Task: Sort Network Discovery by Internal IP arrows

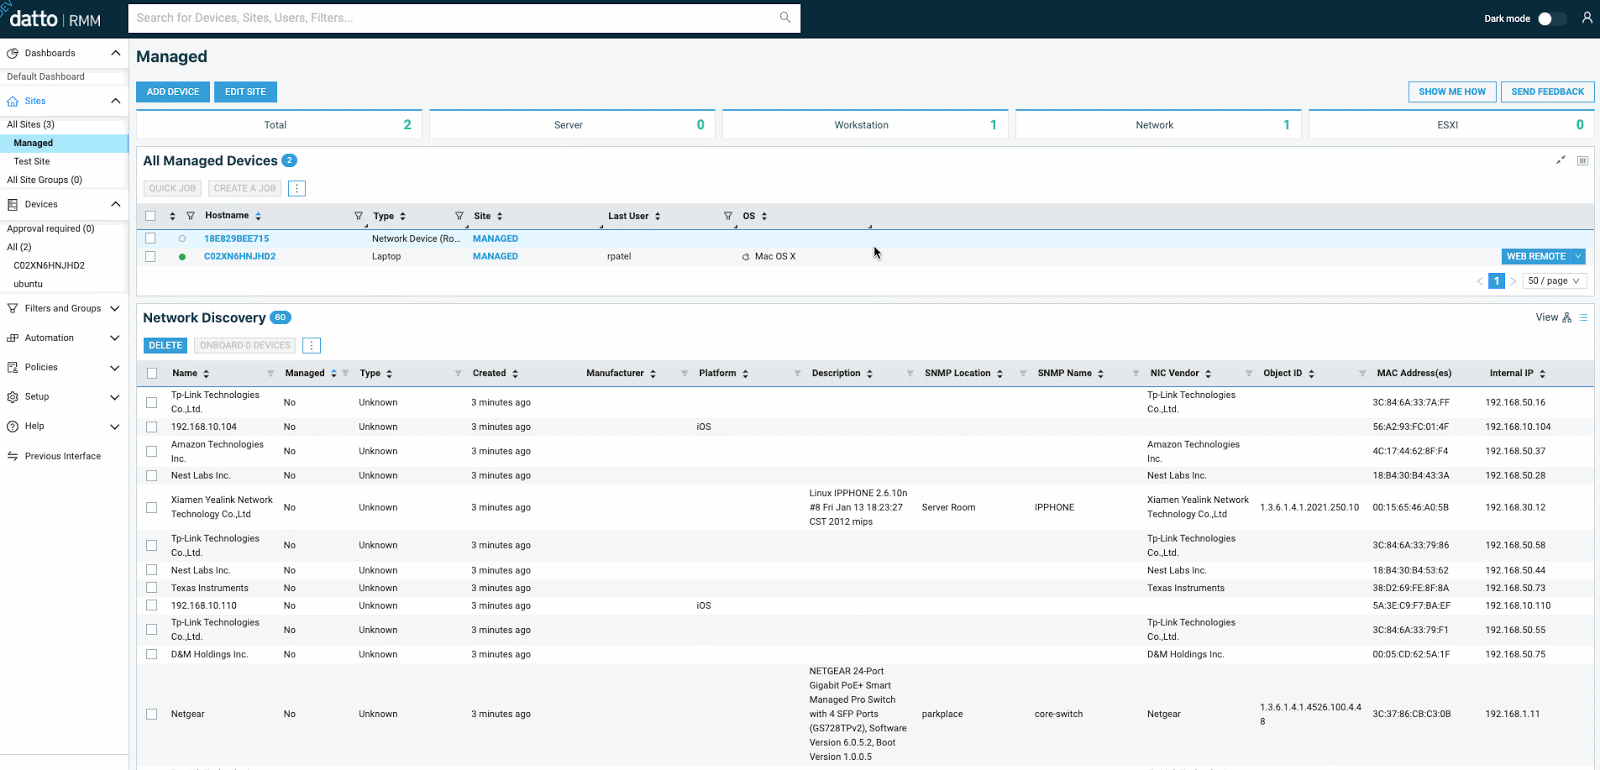Action: 1542,373
